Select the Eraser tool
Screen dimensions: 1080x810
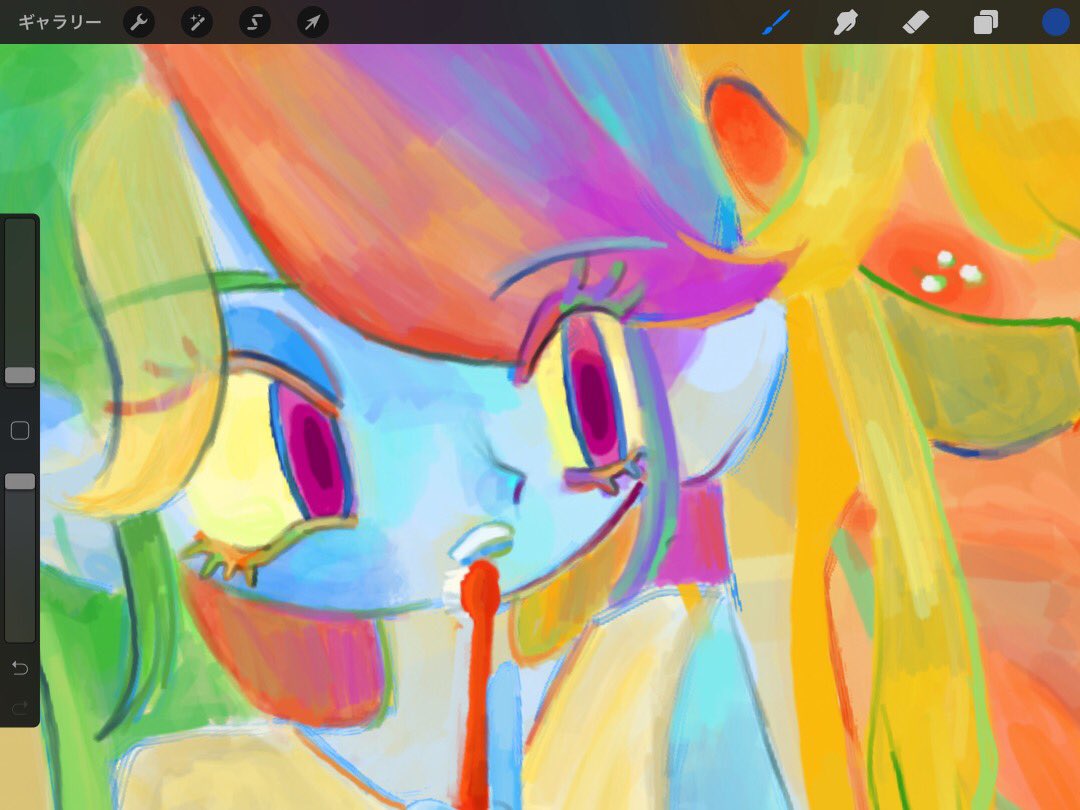pyautogui.click(x=915, y=23)
